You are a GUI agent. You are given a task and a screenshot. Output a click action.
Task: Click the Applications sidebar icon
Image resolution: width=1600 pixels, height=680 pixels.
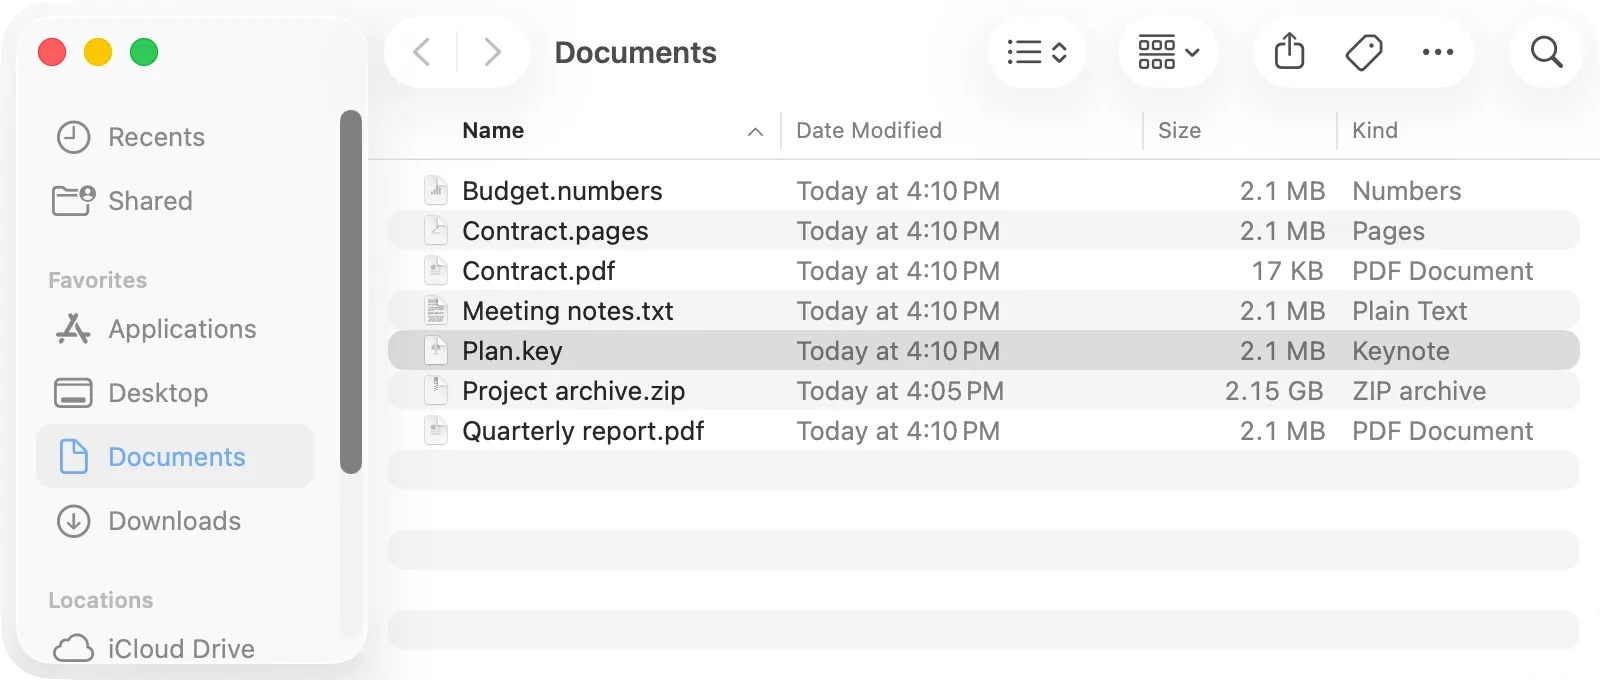pyautogui.click(x=73, y=329)
